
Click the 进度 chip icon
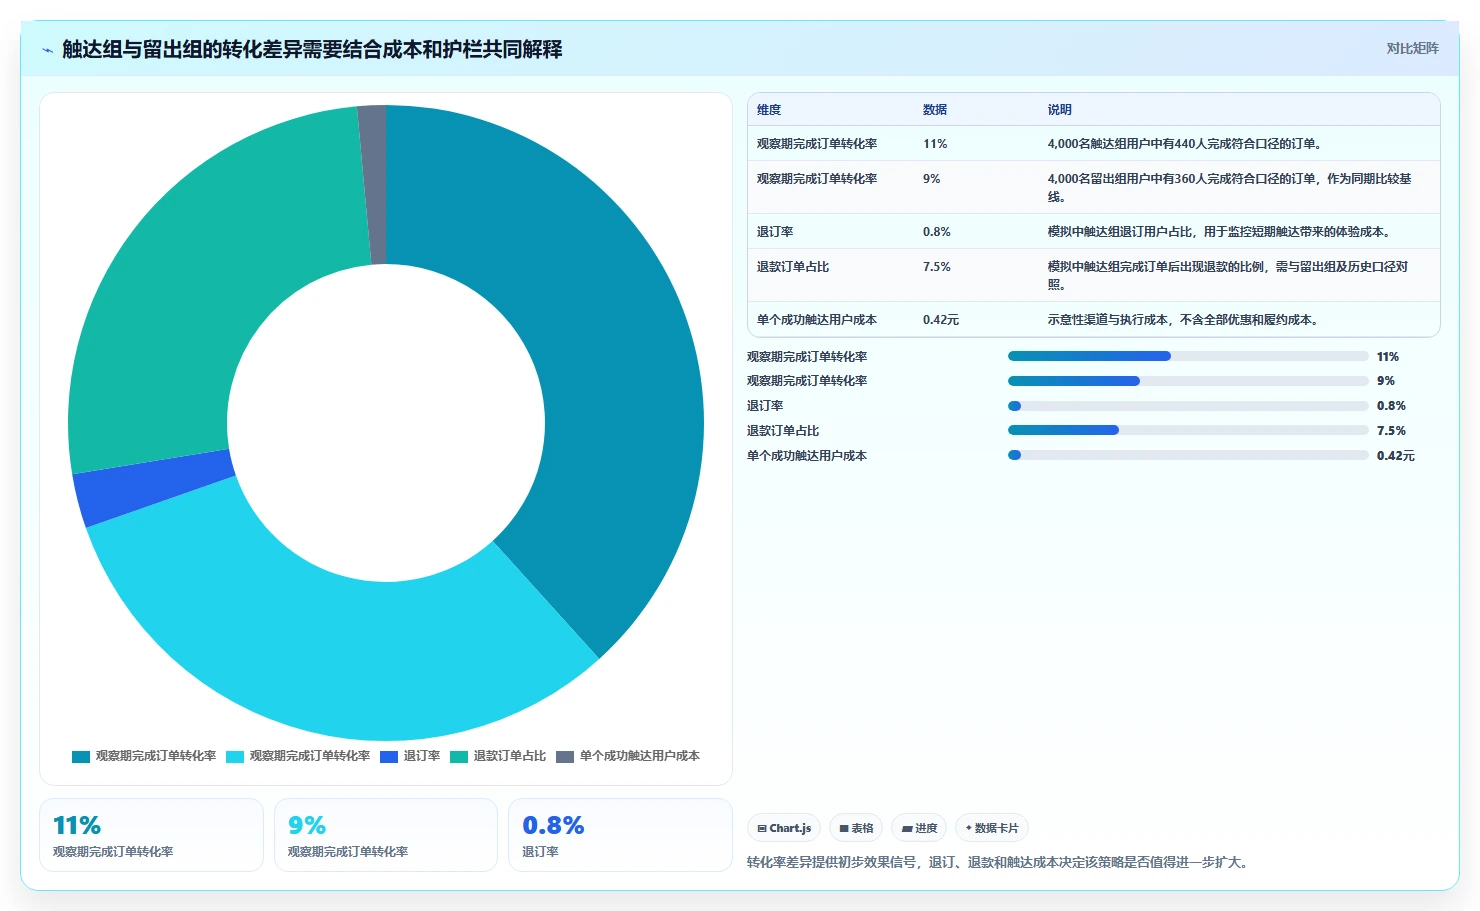point(907,828)
